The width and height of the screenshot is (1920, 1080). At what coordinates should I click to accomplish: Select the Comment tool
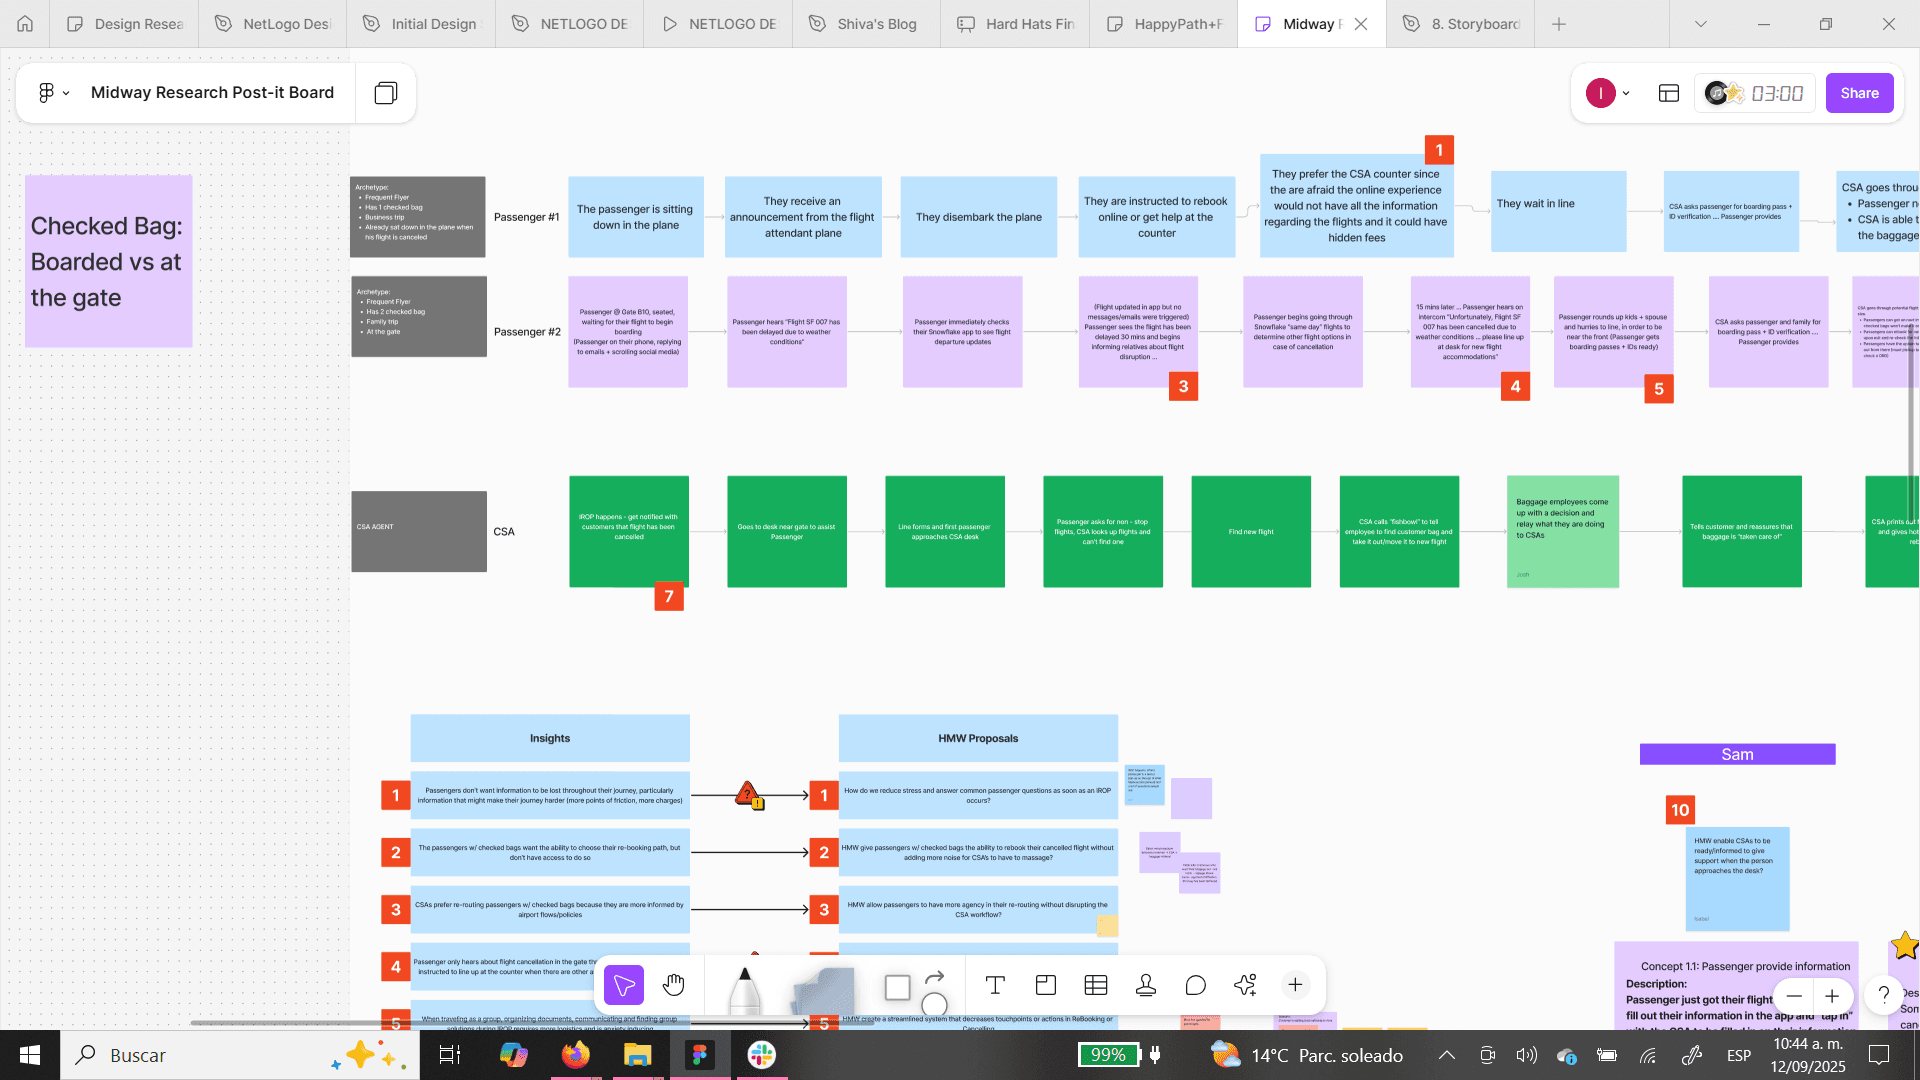click(1195, 986)
